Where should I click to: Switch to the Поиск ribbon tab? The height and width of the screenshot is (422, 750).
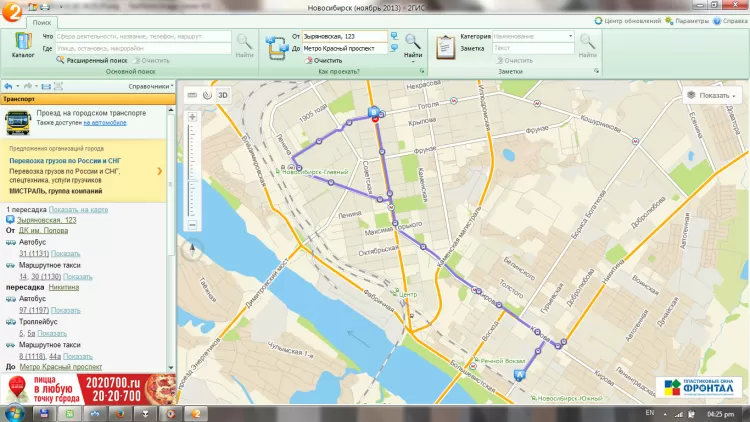click(x=42, y=22)
